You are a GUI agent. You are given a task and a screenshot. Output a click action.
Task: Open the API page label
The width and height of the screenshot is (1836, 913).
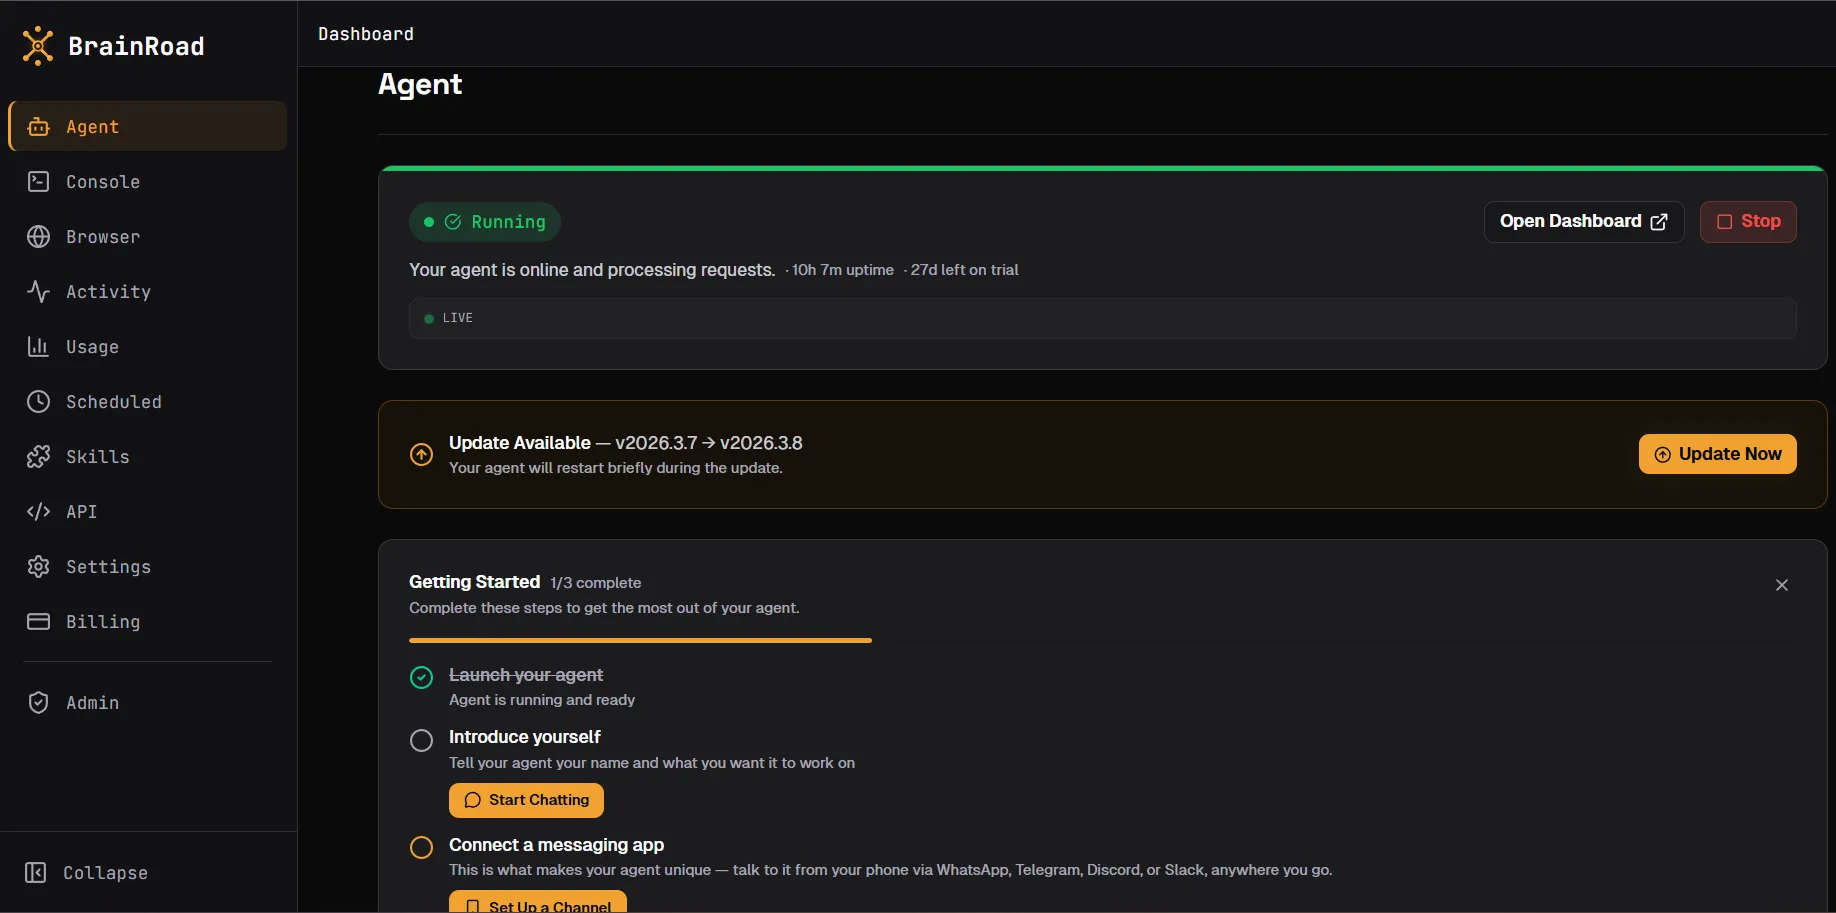pyautogui.click(x=82, y=511)
